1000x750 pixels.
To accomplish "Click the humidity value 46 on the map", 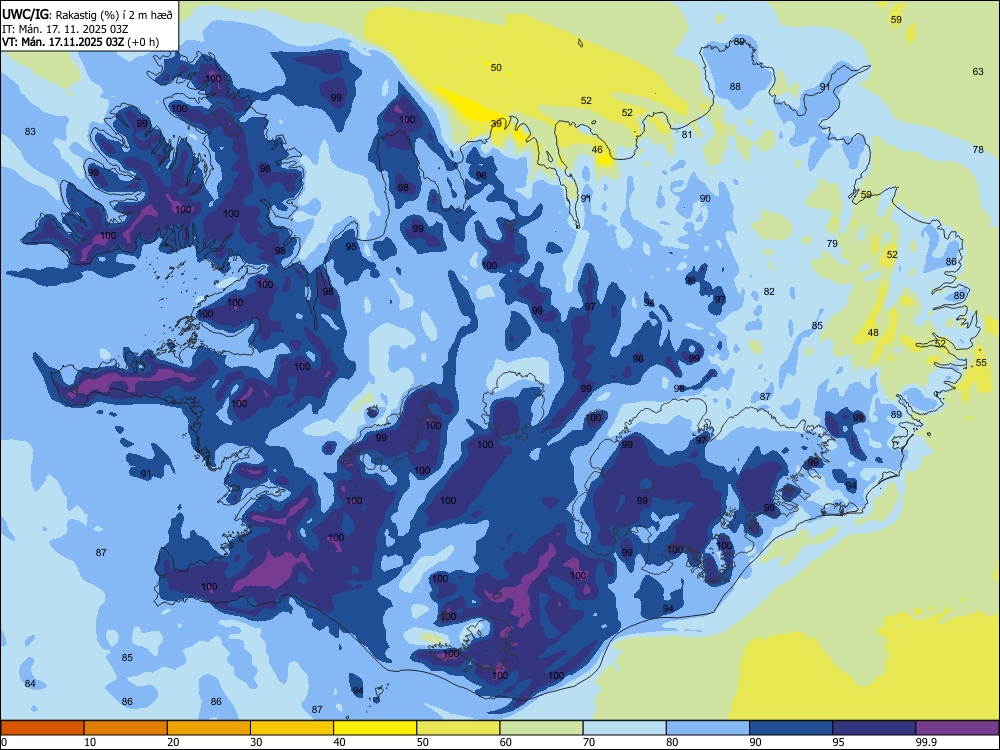I will click(597, 150).
